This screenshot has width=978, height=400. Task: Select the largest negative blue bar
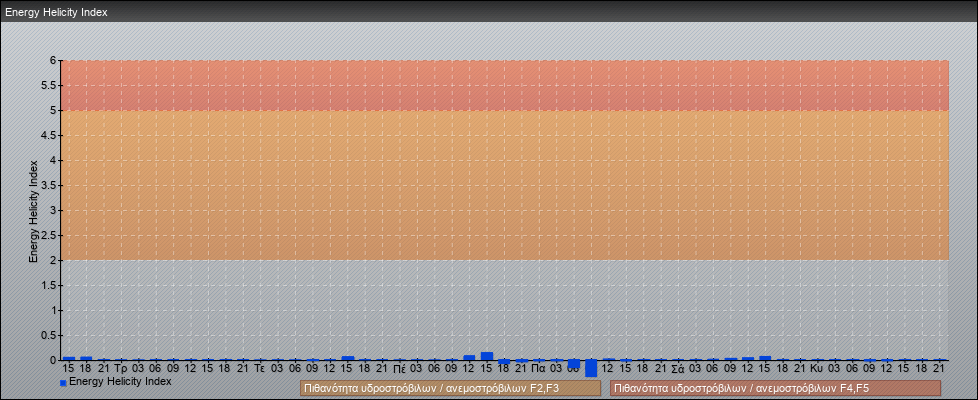click(x=591, y=368)
